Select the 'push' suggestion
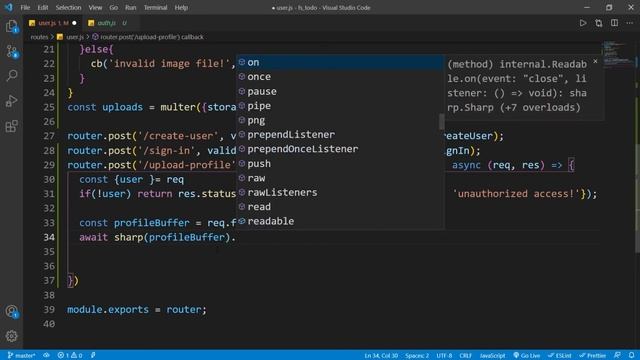 click(340, 164)
